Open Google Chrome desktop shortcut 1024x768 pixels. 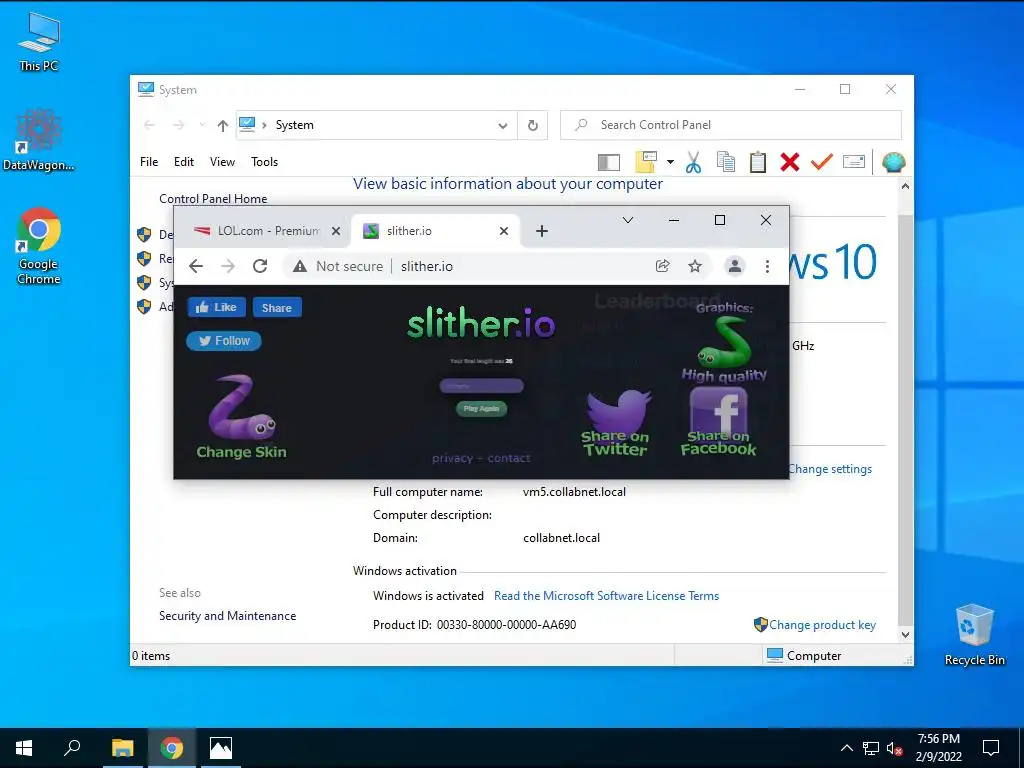39,246
